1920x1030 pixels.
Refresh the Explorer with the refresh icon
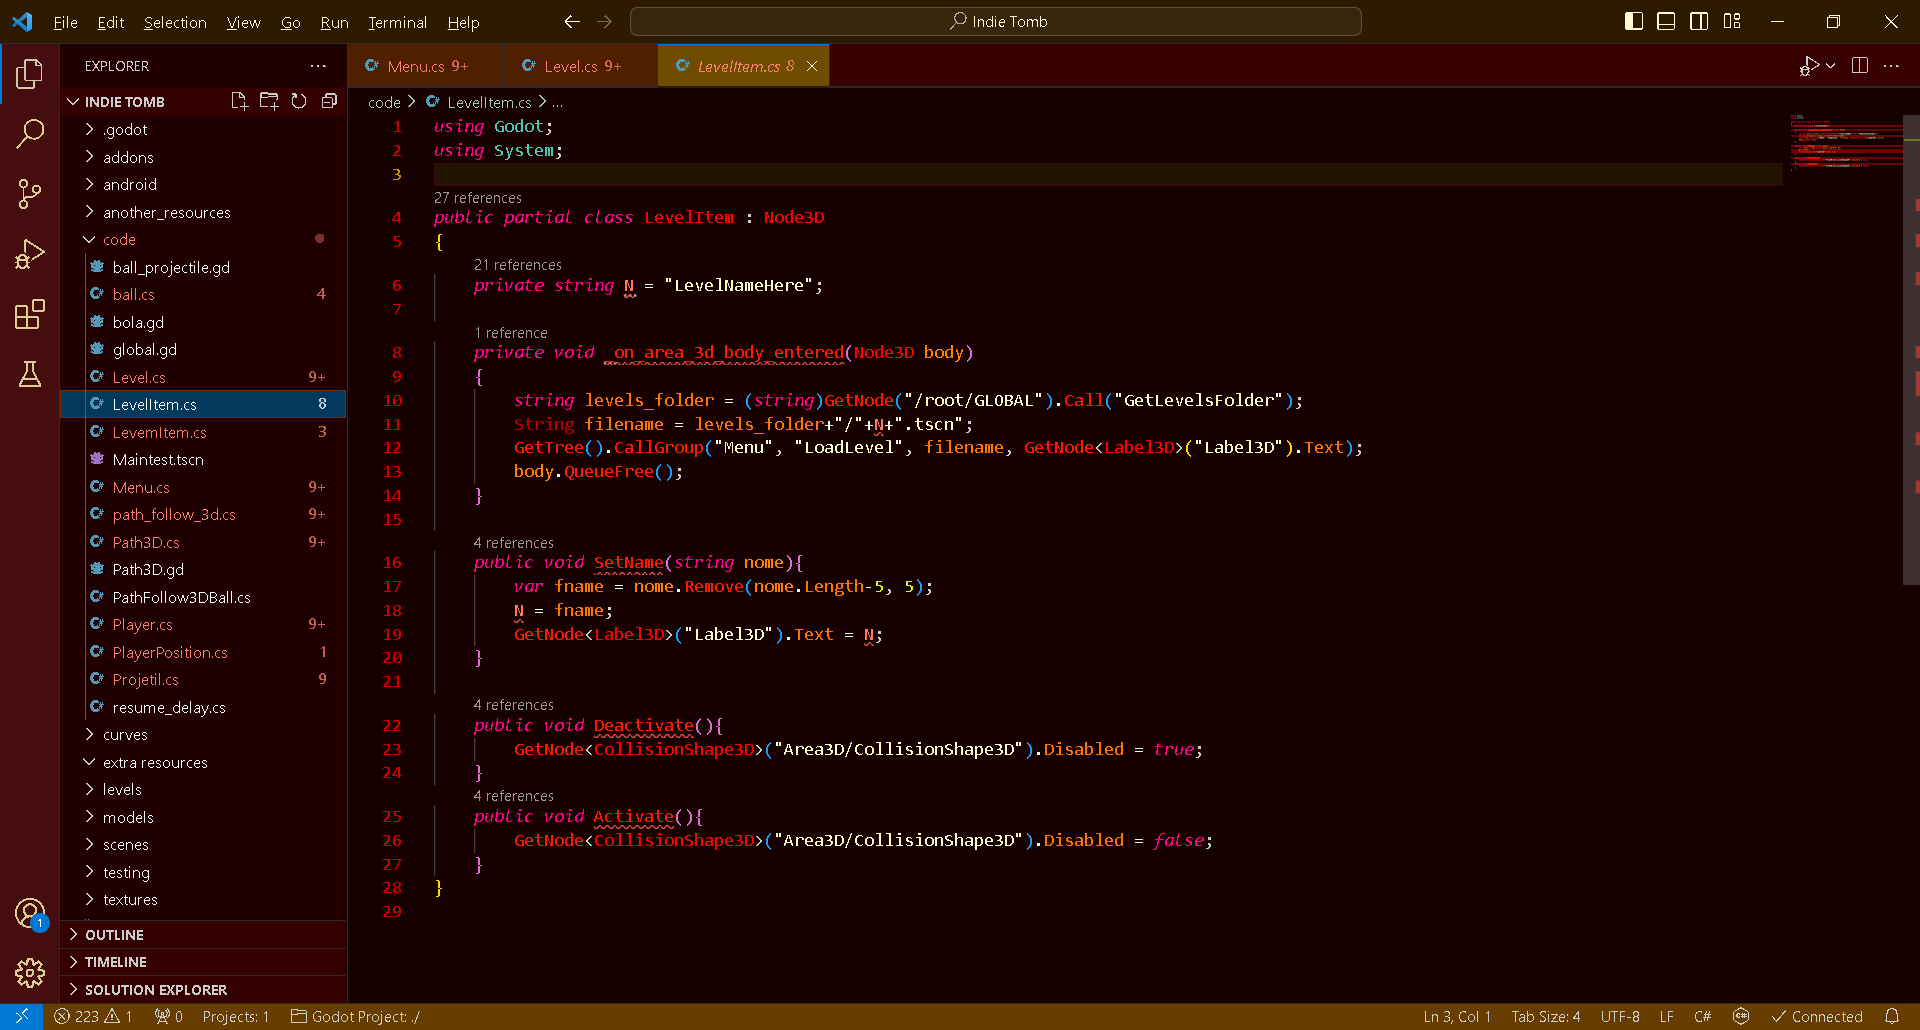(299, 100)
